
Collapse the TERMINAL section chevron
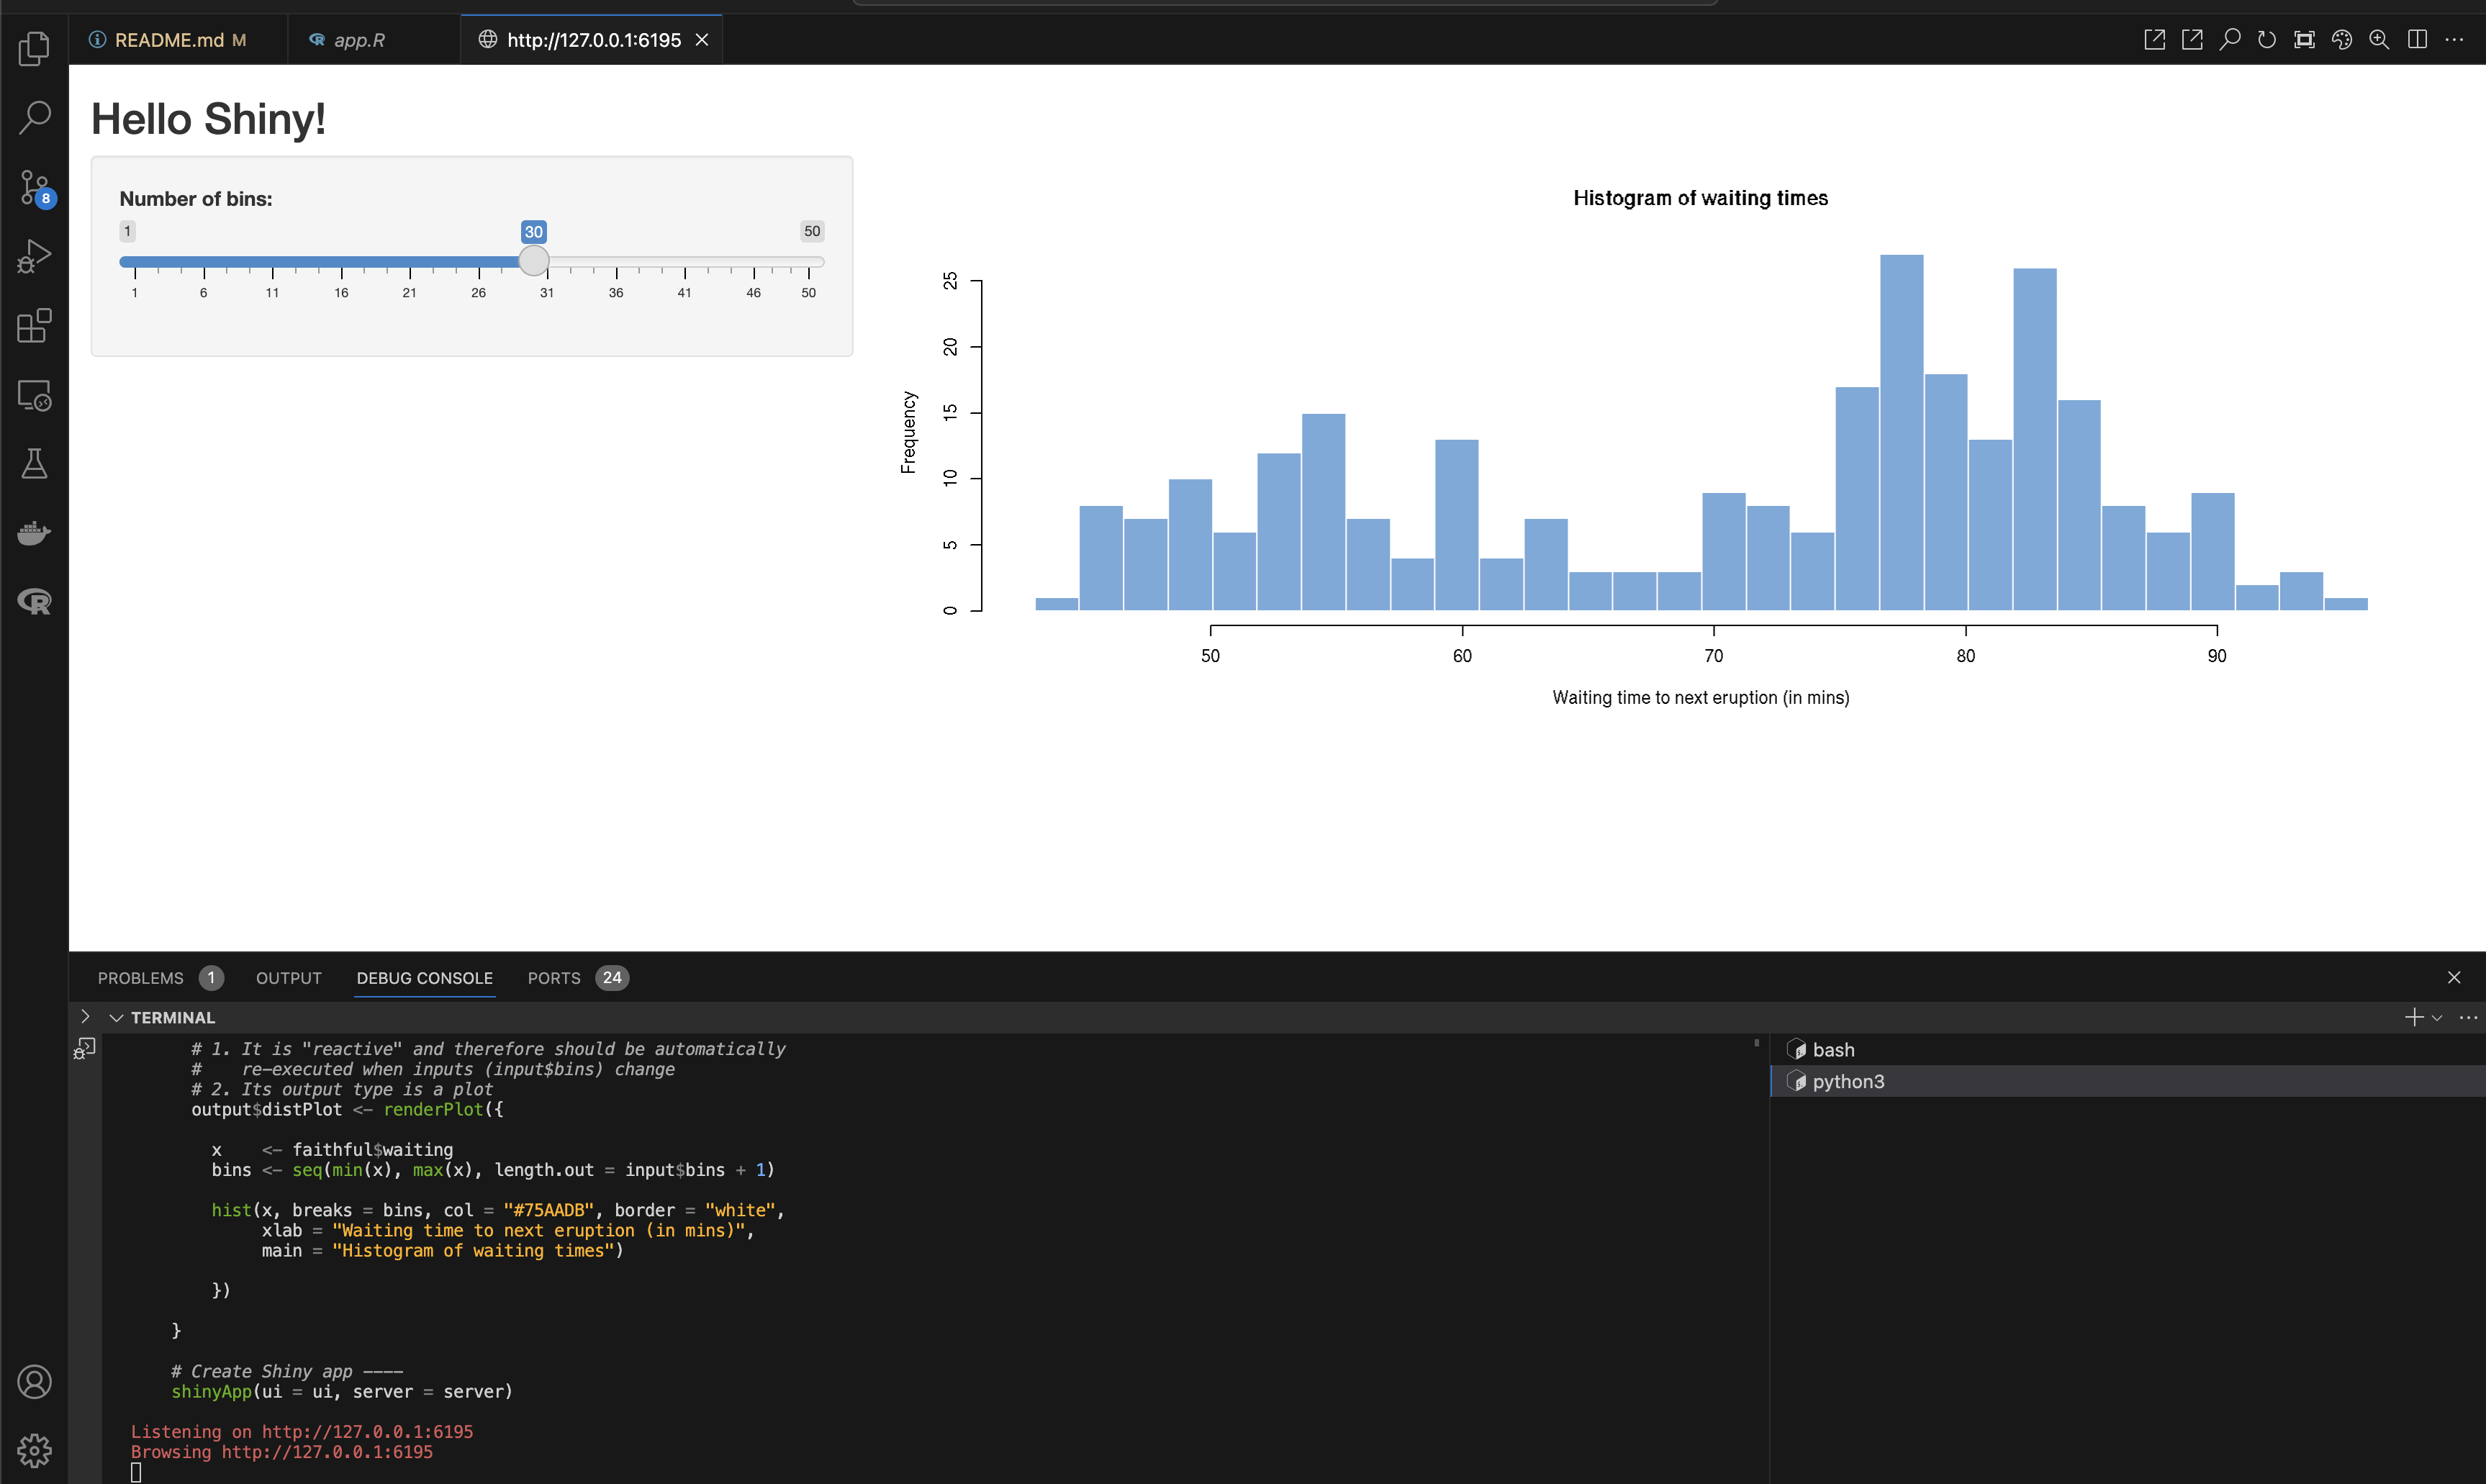116,1017
